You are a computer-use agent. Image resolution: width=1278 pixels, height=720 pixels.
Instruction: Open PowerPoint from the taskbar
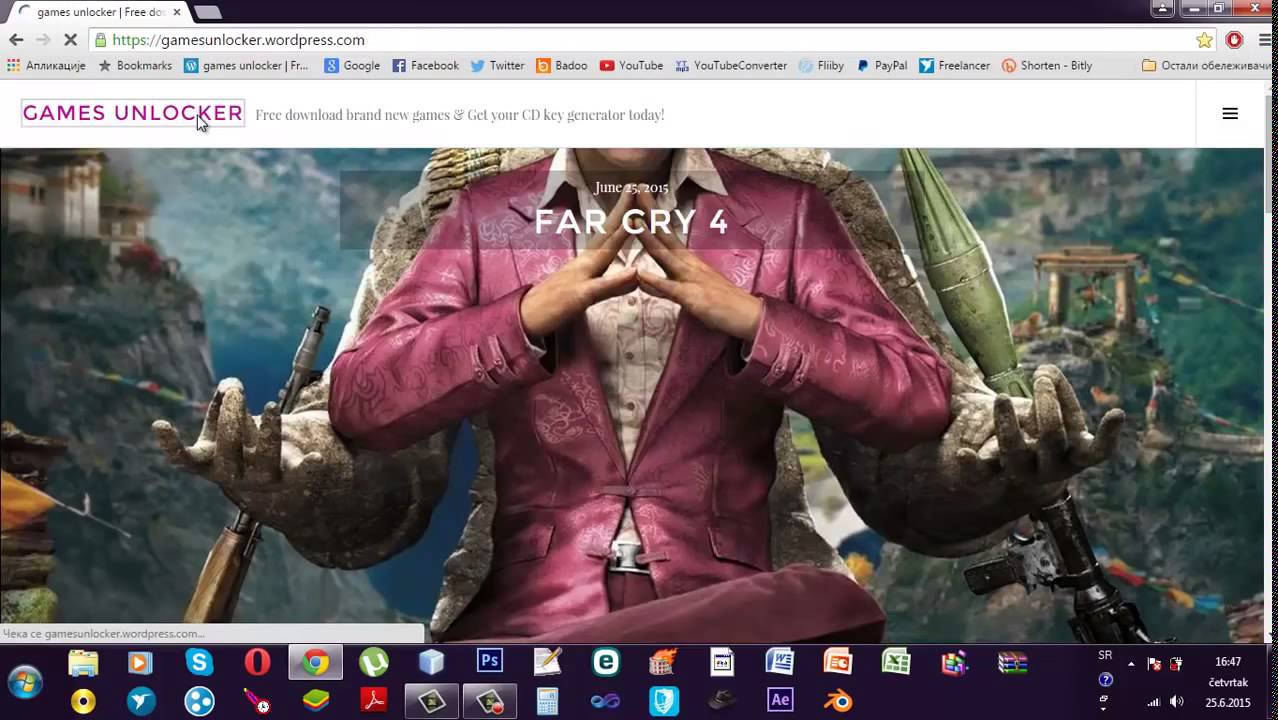837,662
